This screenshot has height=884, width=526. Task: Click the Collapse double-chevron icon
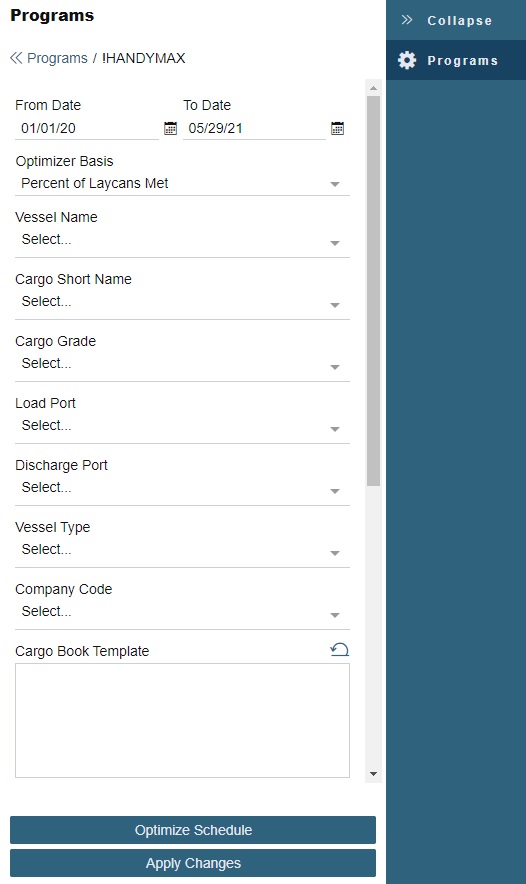pos(406,20)
